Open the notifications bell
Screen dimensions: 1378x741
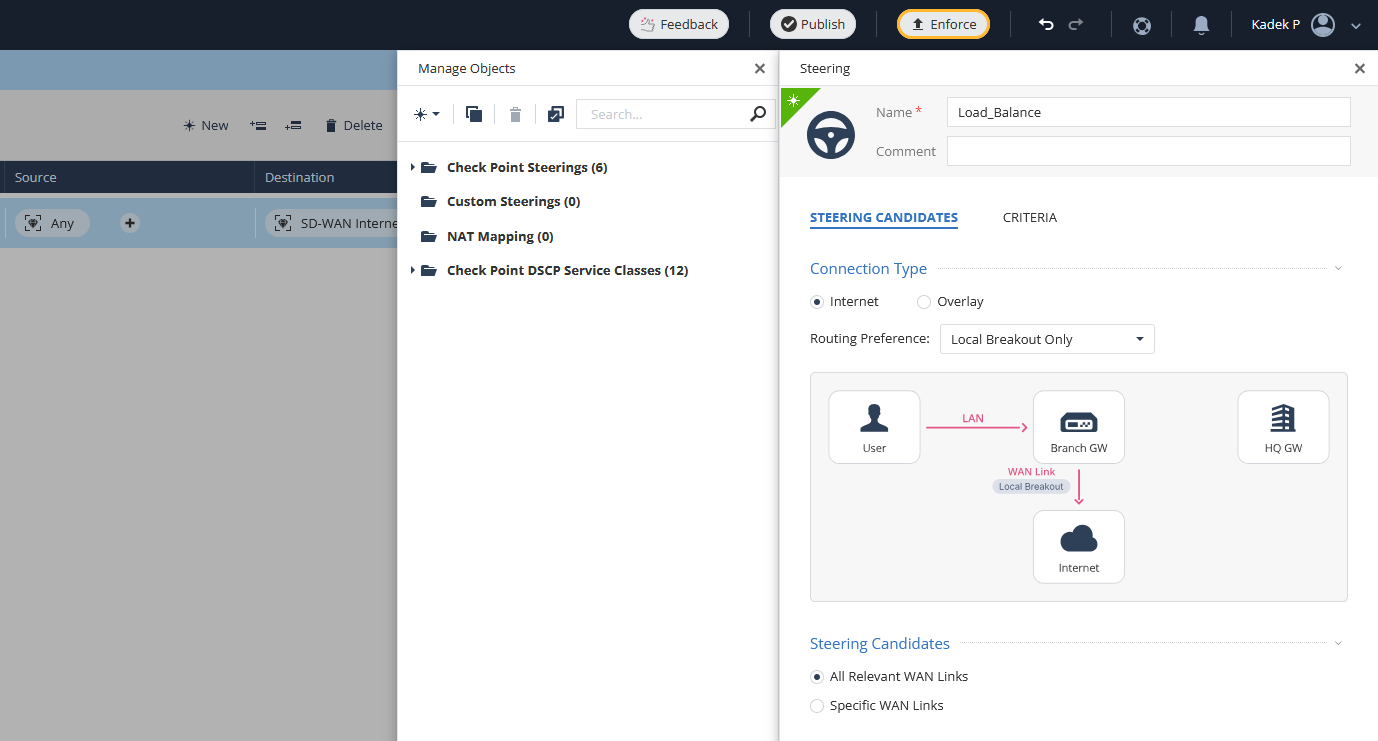point(1201,25)
